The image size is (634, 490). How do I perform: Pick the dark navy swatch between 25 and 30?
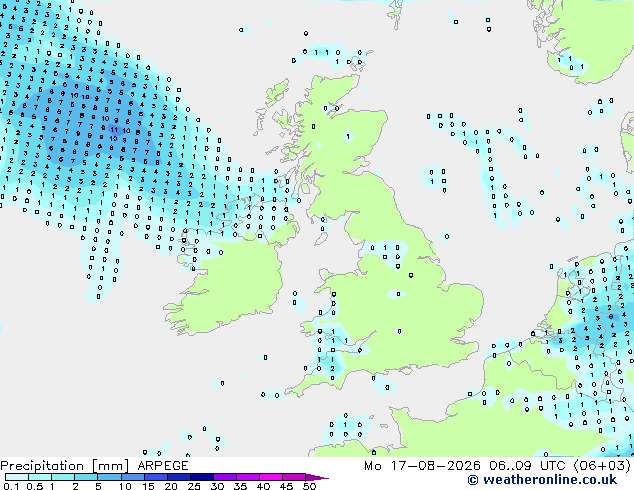[201, 477]
